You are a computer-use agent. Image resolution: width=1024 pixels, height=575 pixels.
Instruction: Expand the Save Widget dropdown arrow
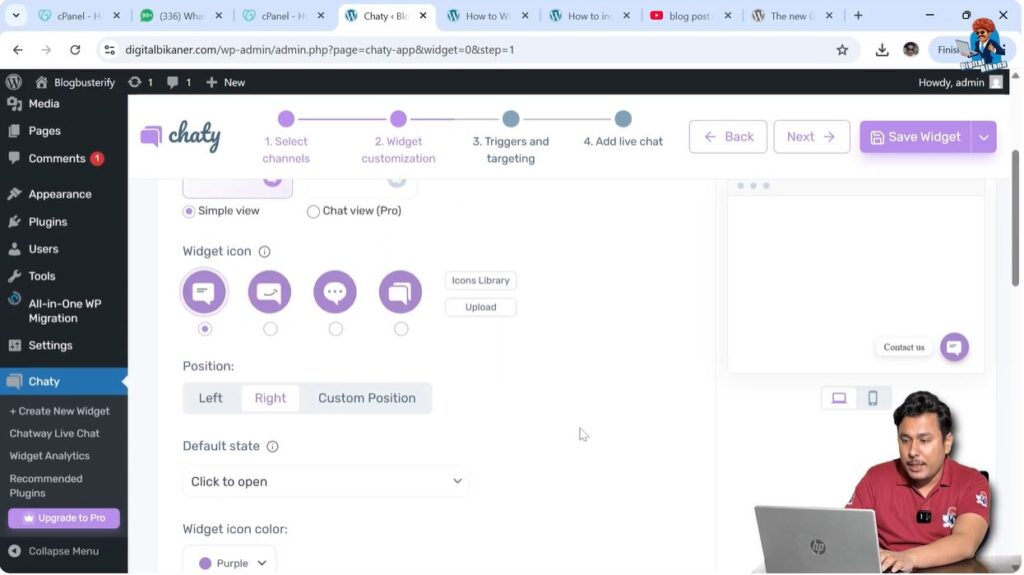pos(984,137)
